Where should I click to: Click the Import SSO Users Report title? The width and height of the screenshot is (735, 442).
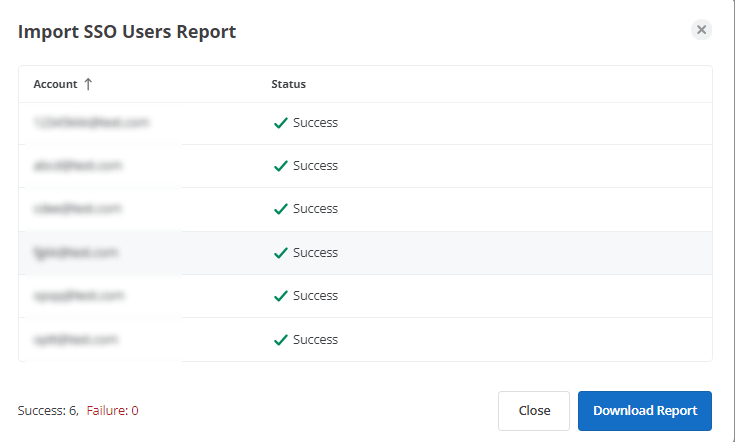pyautogui.click(x=127, y=32)
